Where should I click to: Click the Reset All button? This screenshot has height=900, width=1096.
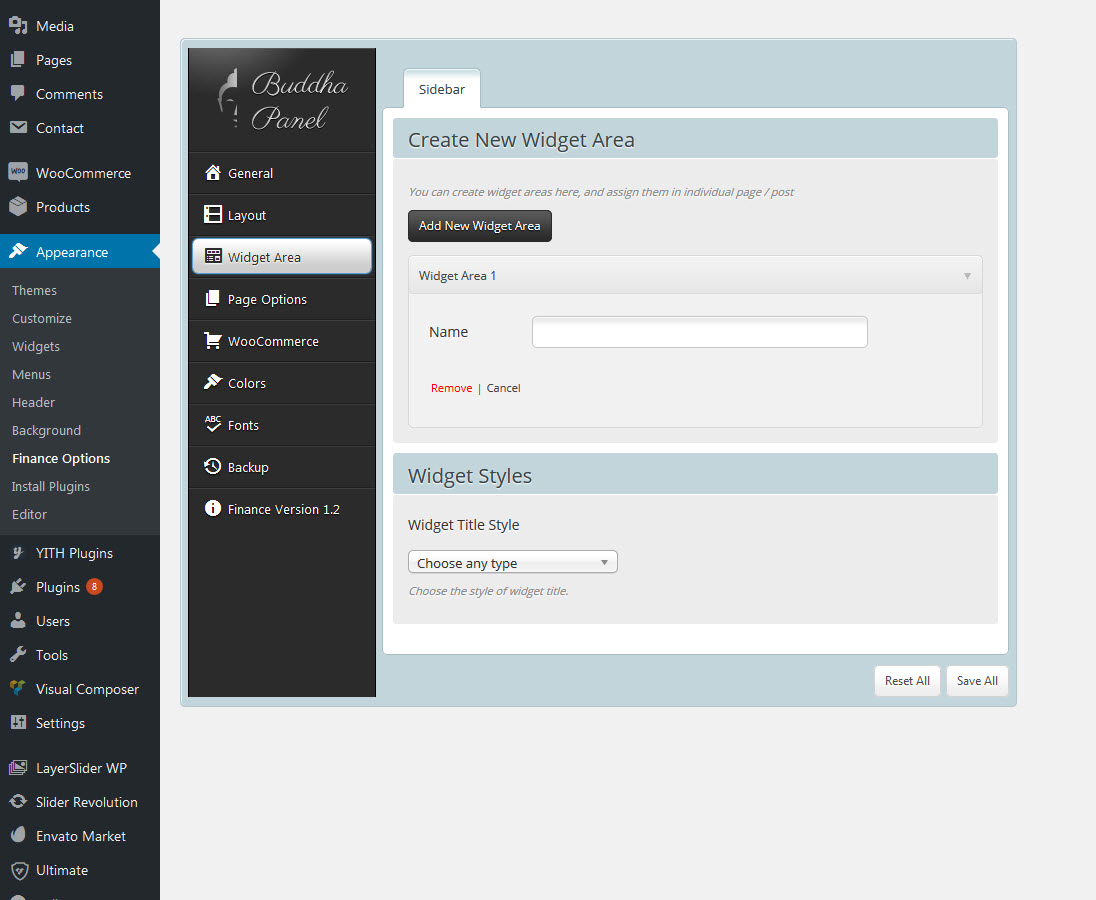pyautogui.click(x=906, y=681)
